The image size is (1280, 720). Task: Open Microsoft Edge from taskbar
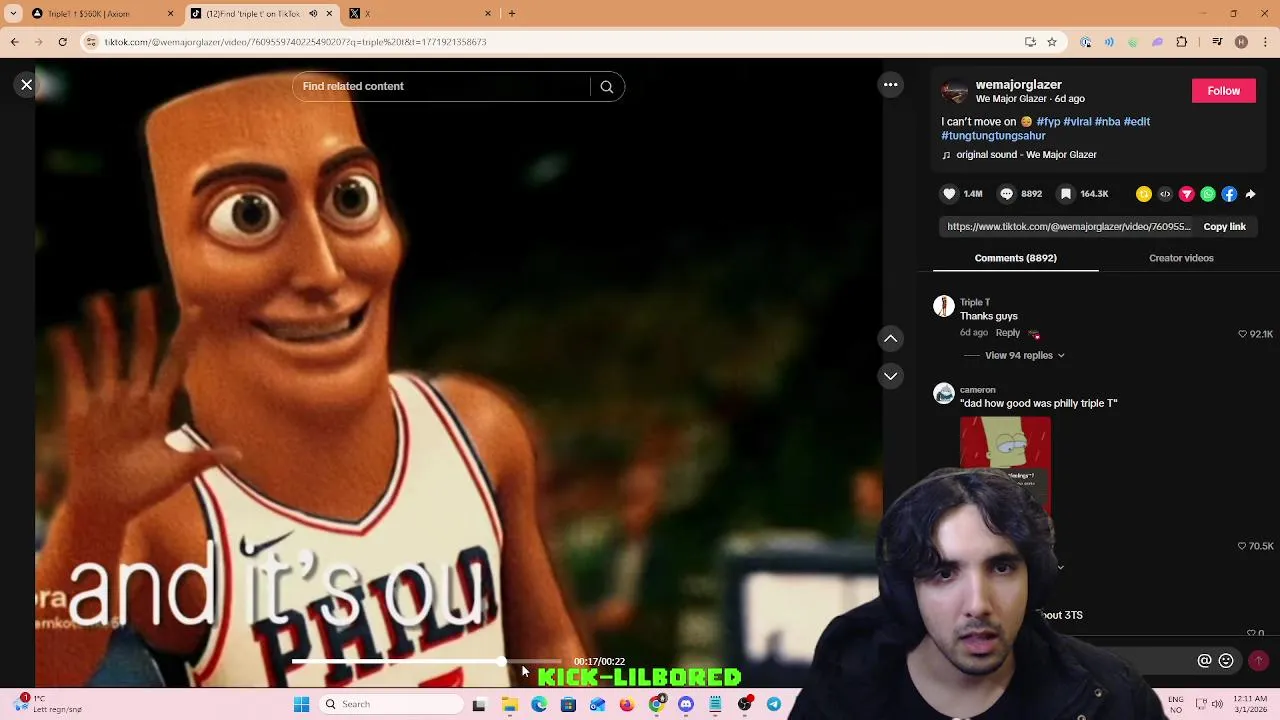pyautogui.click(x=539, y=705)
